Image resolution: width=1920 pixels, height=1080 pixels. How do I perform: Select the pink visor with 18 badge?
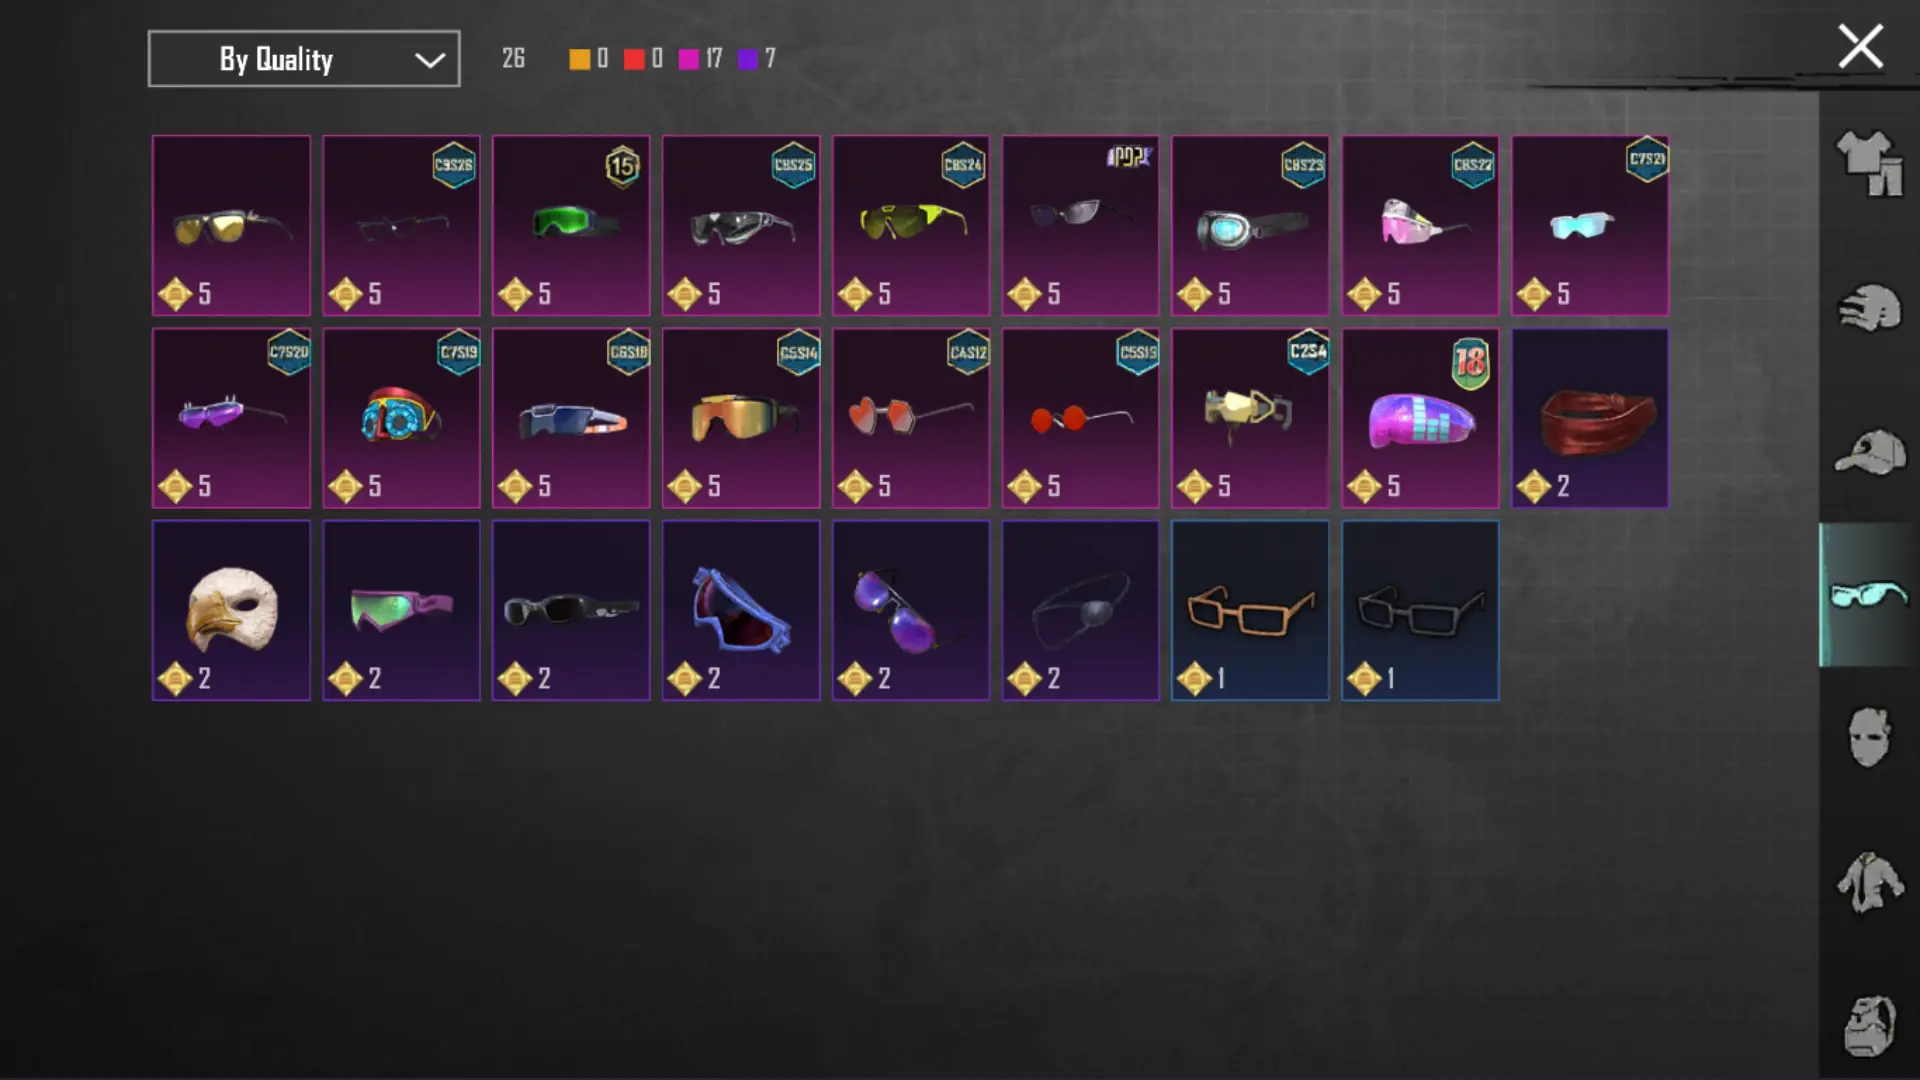1420,418
